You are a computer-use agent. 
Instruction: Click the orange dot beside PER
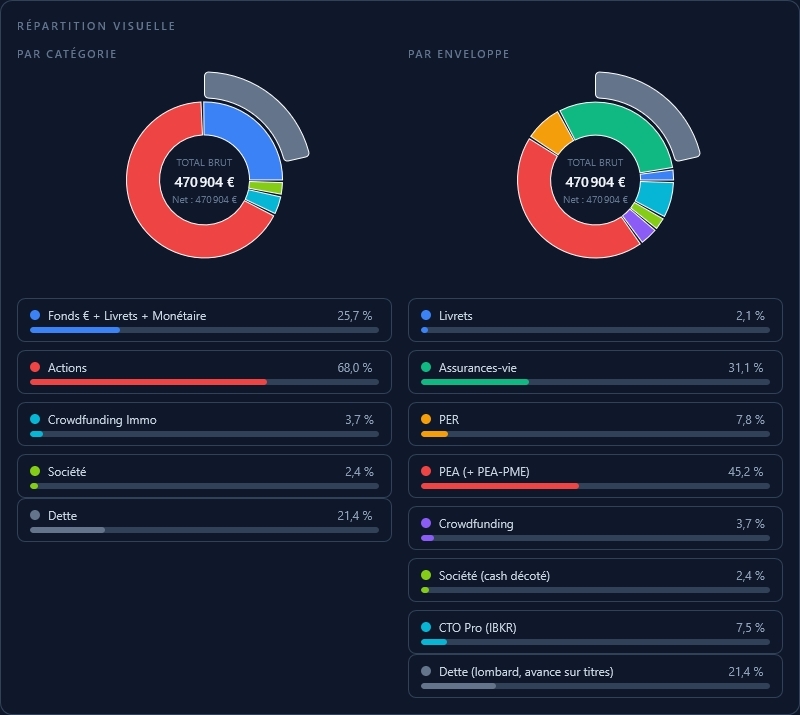point(426,419)
